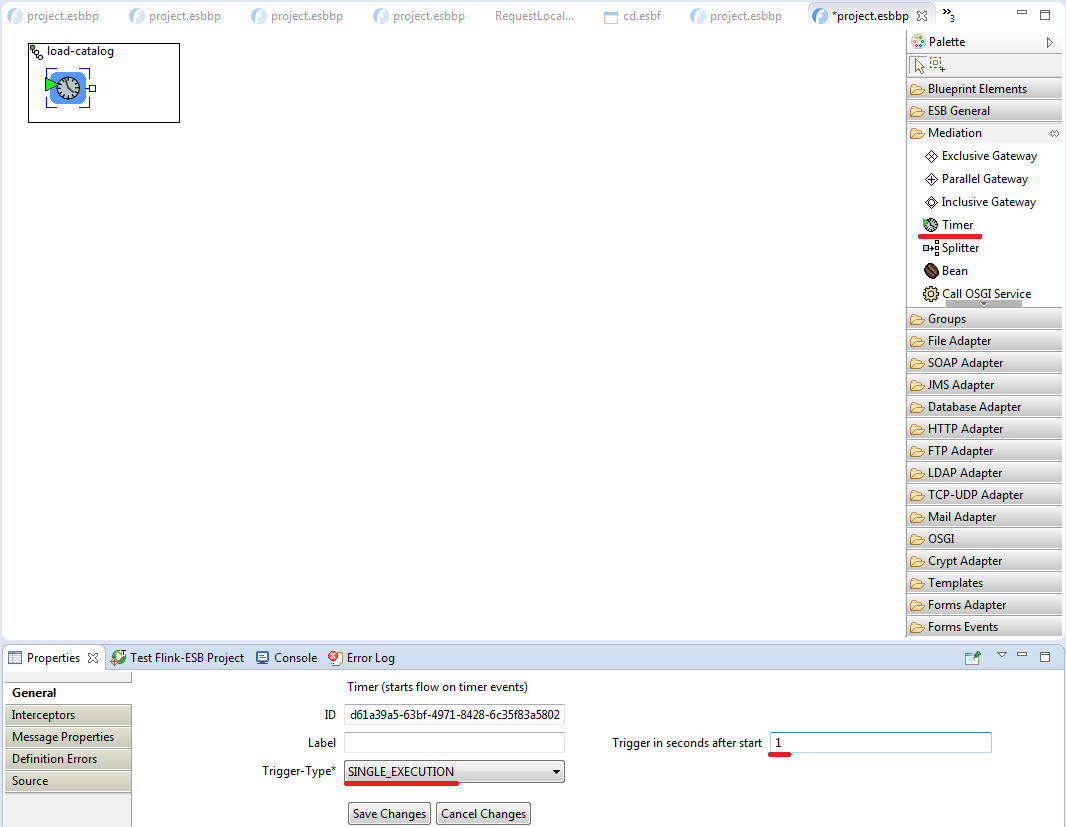Click the Save Changes button

pos(390,814)
